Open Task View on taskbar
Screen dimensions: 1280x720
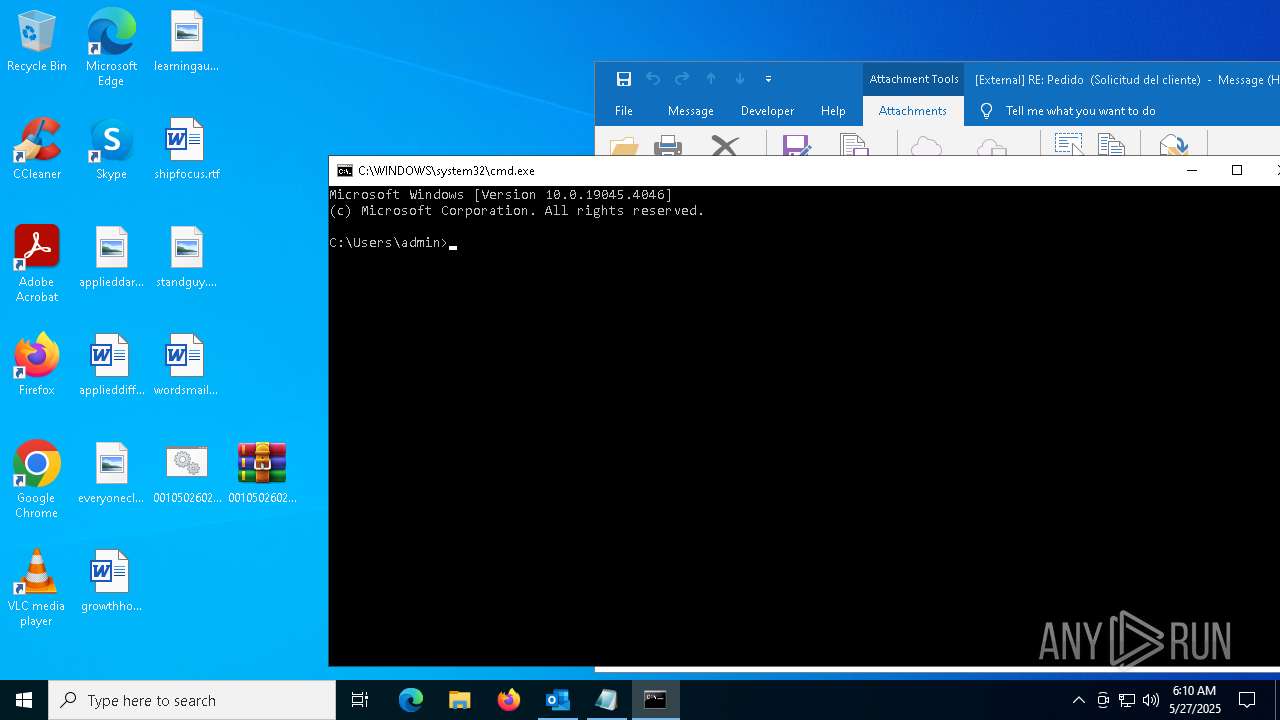coord(360,700)
